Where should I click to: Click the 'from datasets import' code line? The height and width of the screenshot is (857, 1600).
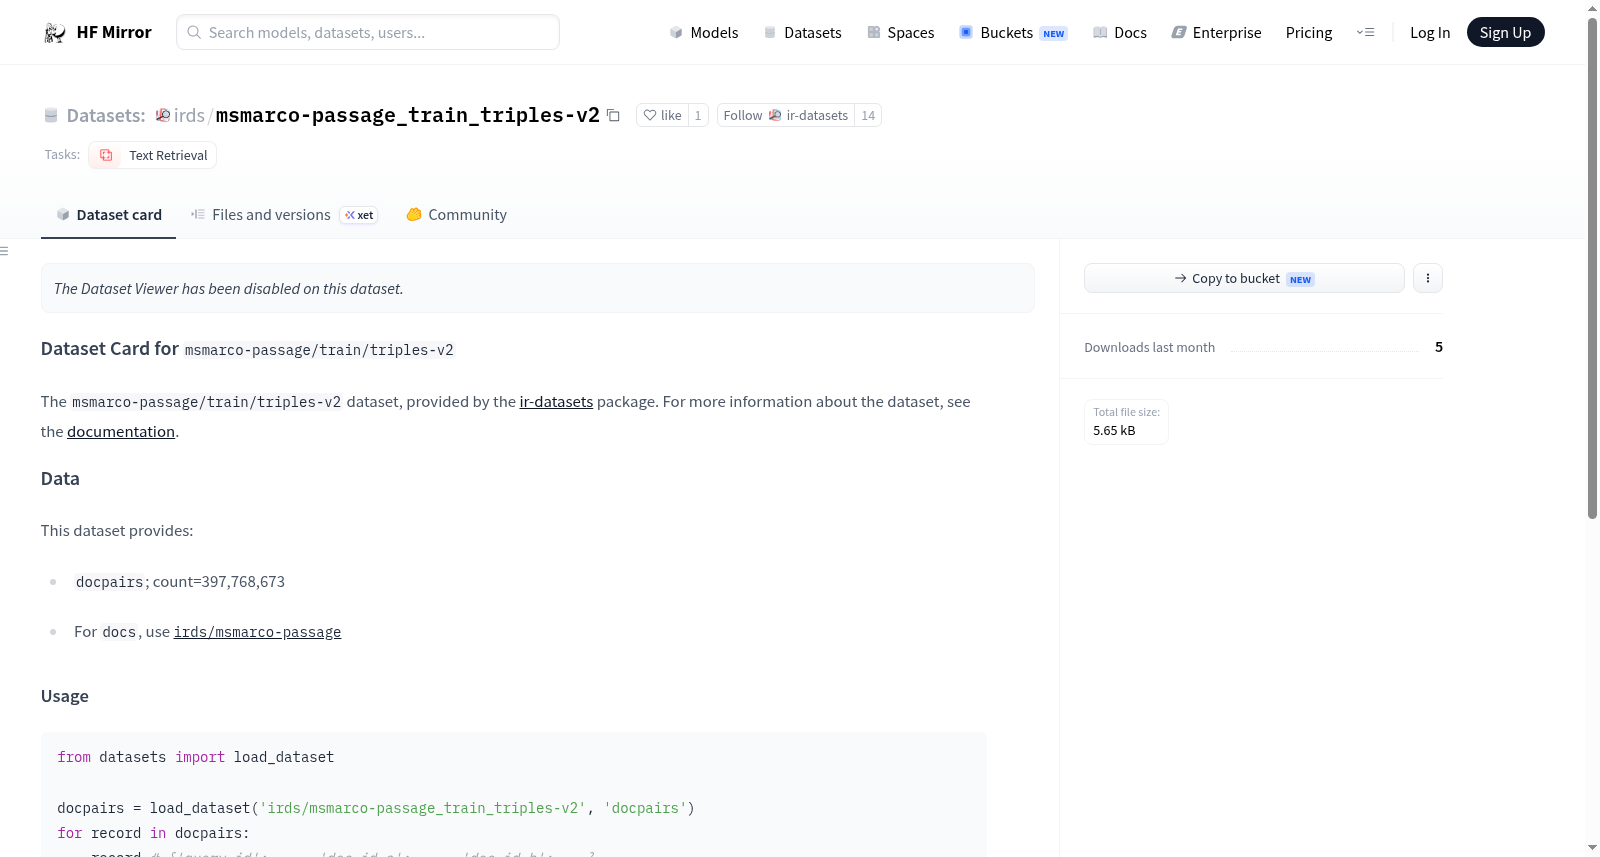[x=196, y=757]
